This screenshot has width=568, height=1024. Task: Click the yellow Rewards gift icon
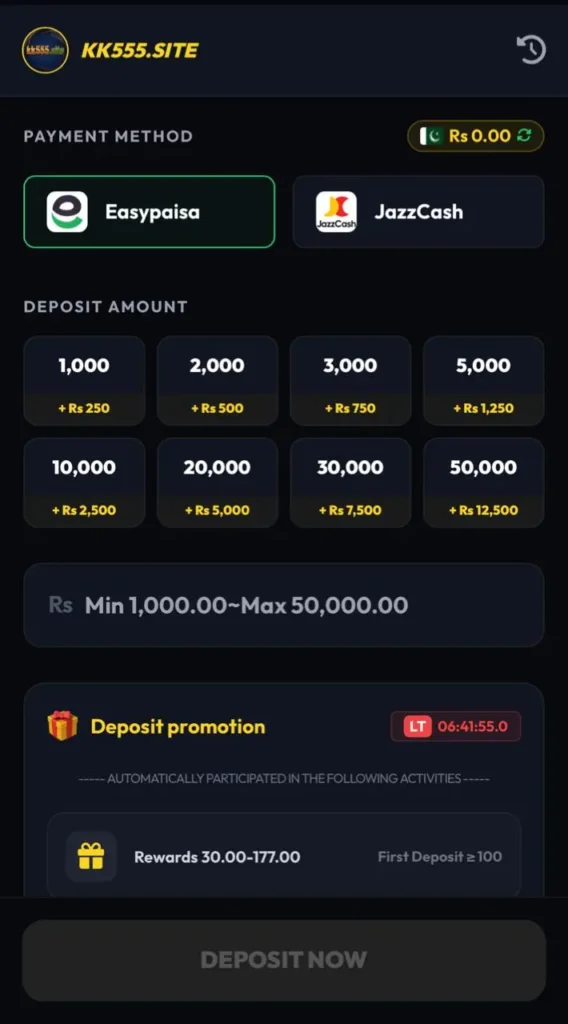pos(91,856)
